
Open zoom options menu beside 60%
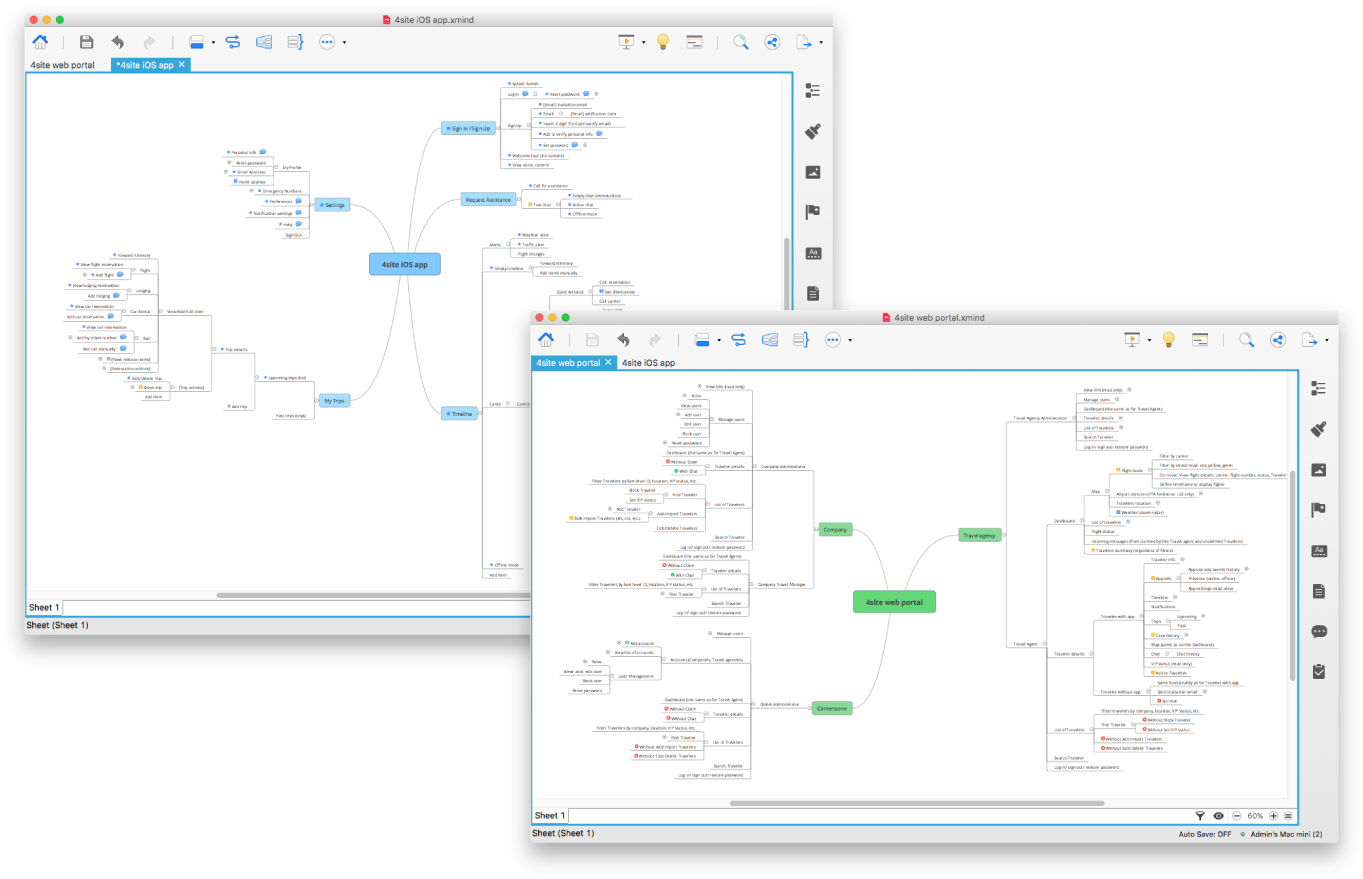tap(1289, 816)
